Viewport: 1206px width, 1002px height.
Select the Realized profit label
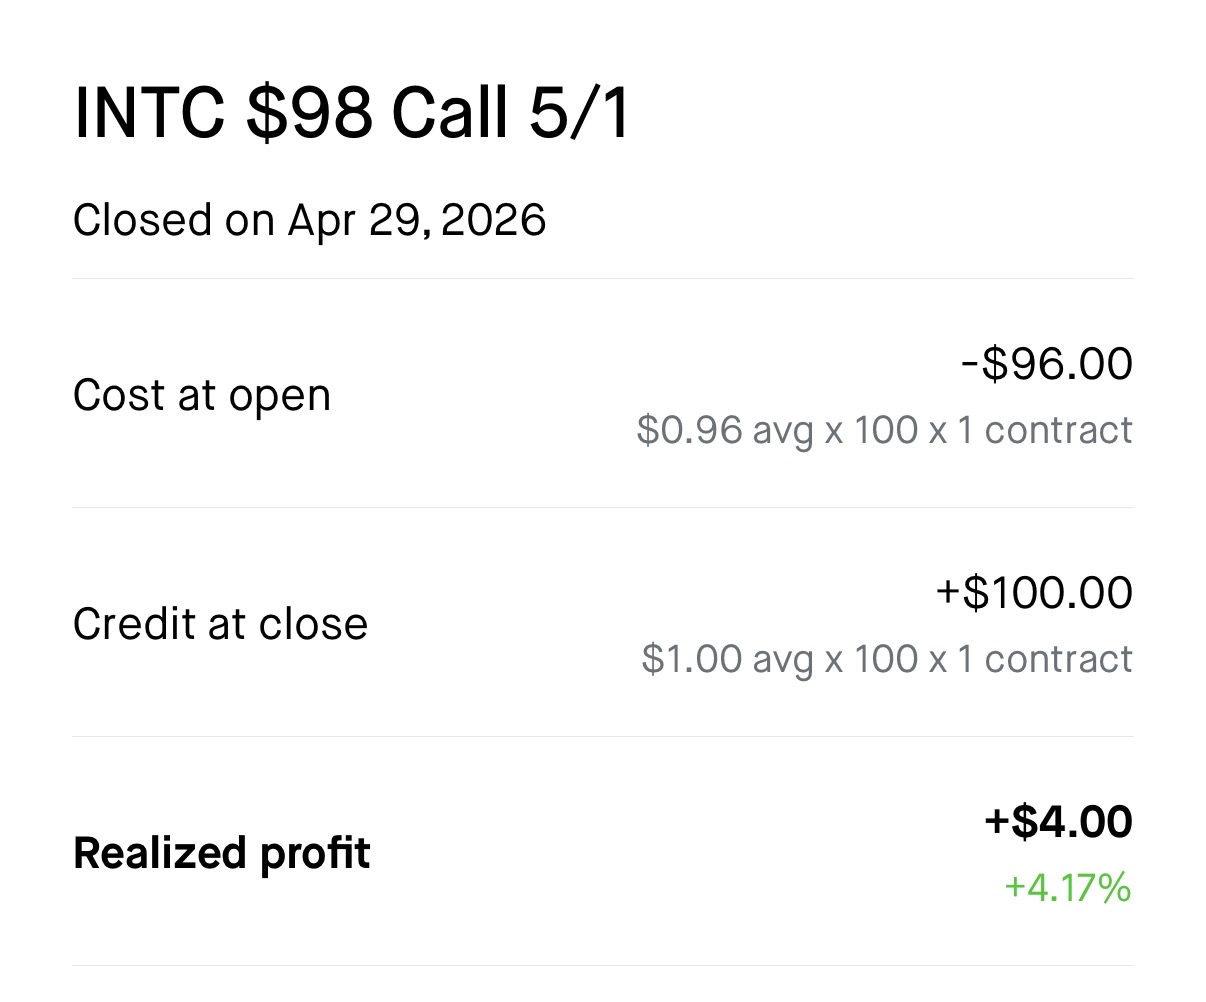[222, 854]
